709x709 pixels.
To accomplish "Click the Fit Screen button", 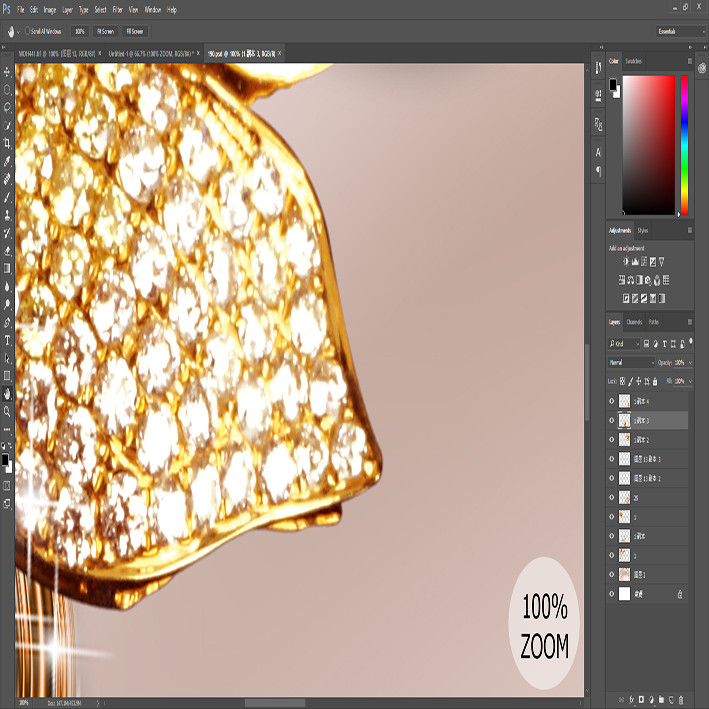I will (x=105, y=31).
